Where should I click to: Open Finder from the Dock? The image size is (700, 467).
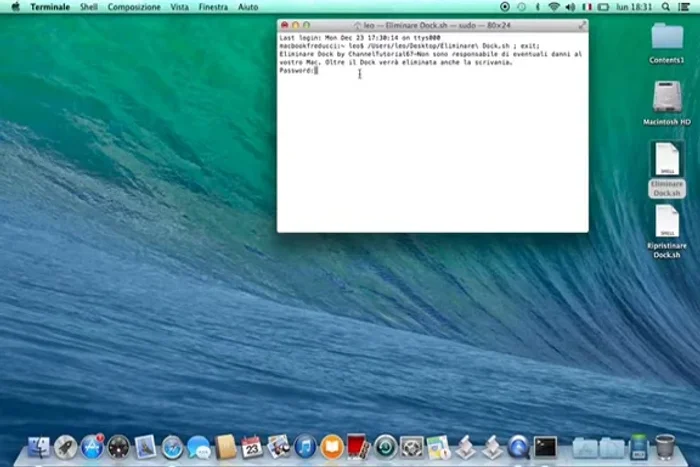tap(40, 446)
